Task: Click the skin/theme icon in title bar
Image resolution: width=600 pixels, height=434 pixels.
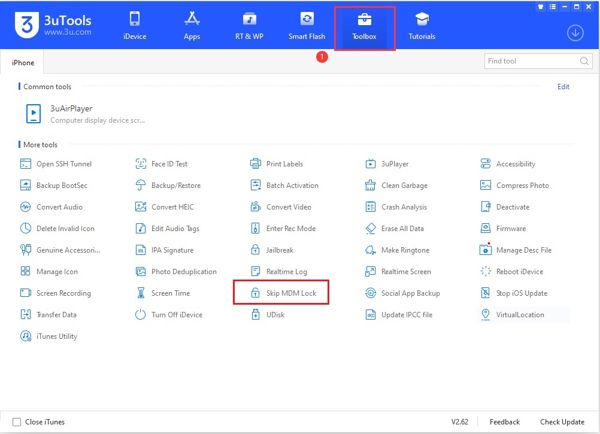Action: pos(540,7)
